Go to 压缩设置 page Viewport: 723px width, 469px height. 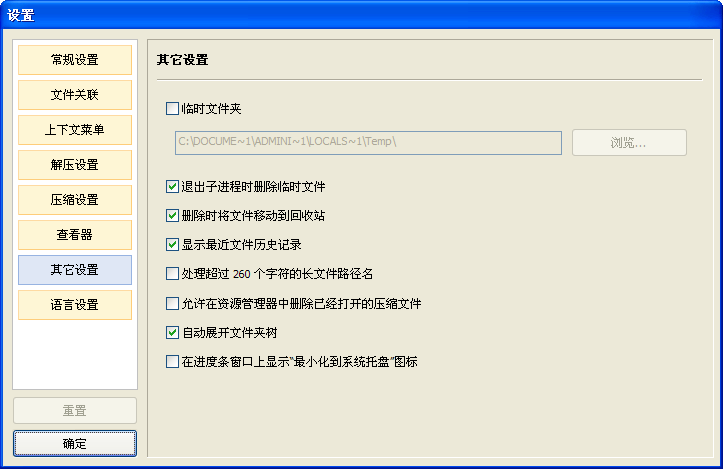coord(75,200)
